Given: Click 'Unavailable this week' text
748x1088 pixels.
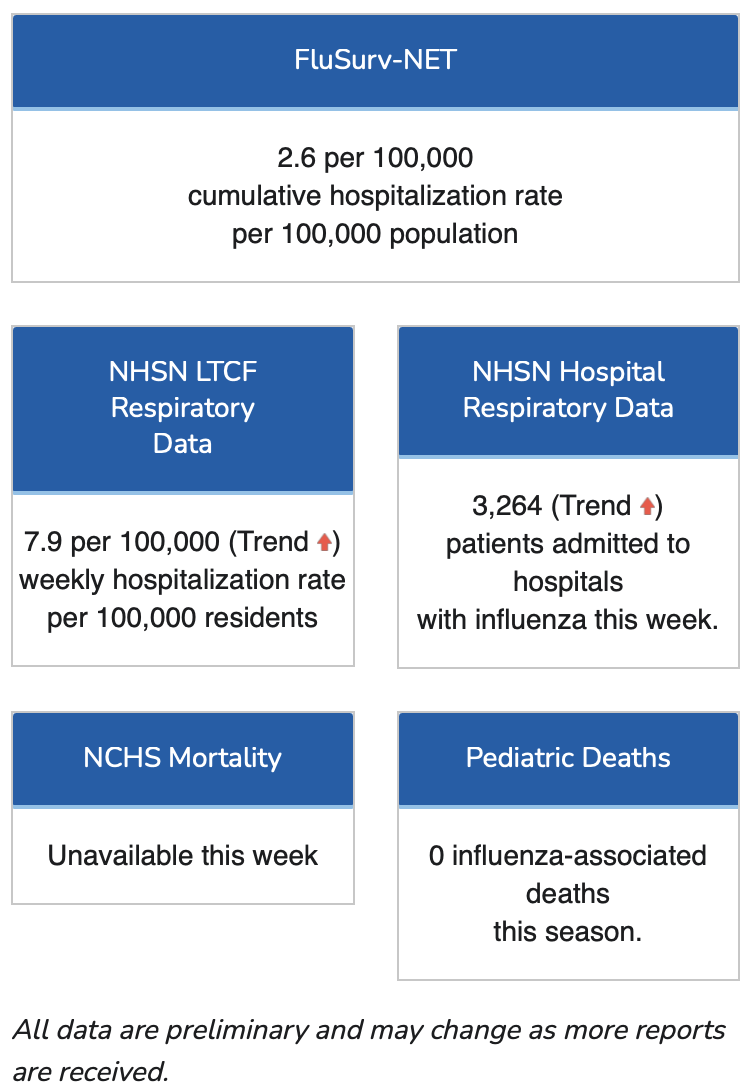Looking at the screenshot, I should tap(183, 856).
